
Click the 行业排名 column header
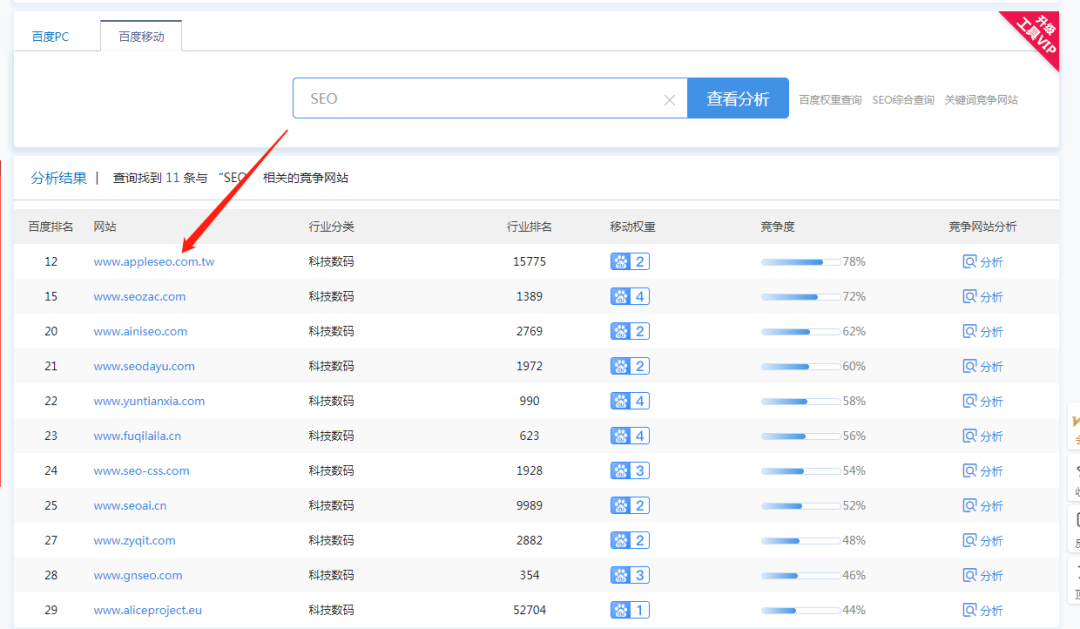pos(529,227)
